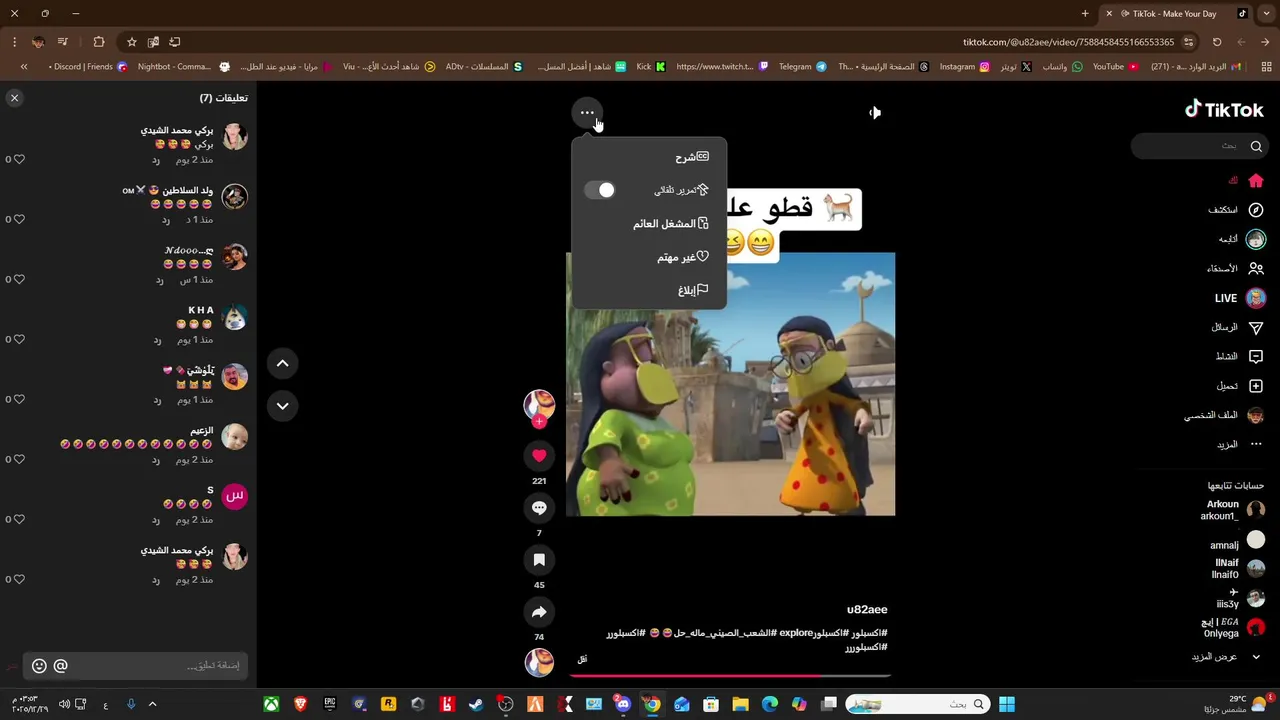The width and height of the screenshot is (1280, 720).
Task: Open ولد السلاطين's avatar in the comments
Action: pos(235,197)
